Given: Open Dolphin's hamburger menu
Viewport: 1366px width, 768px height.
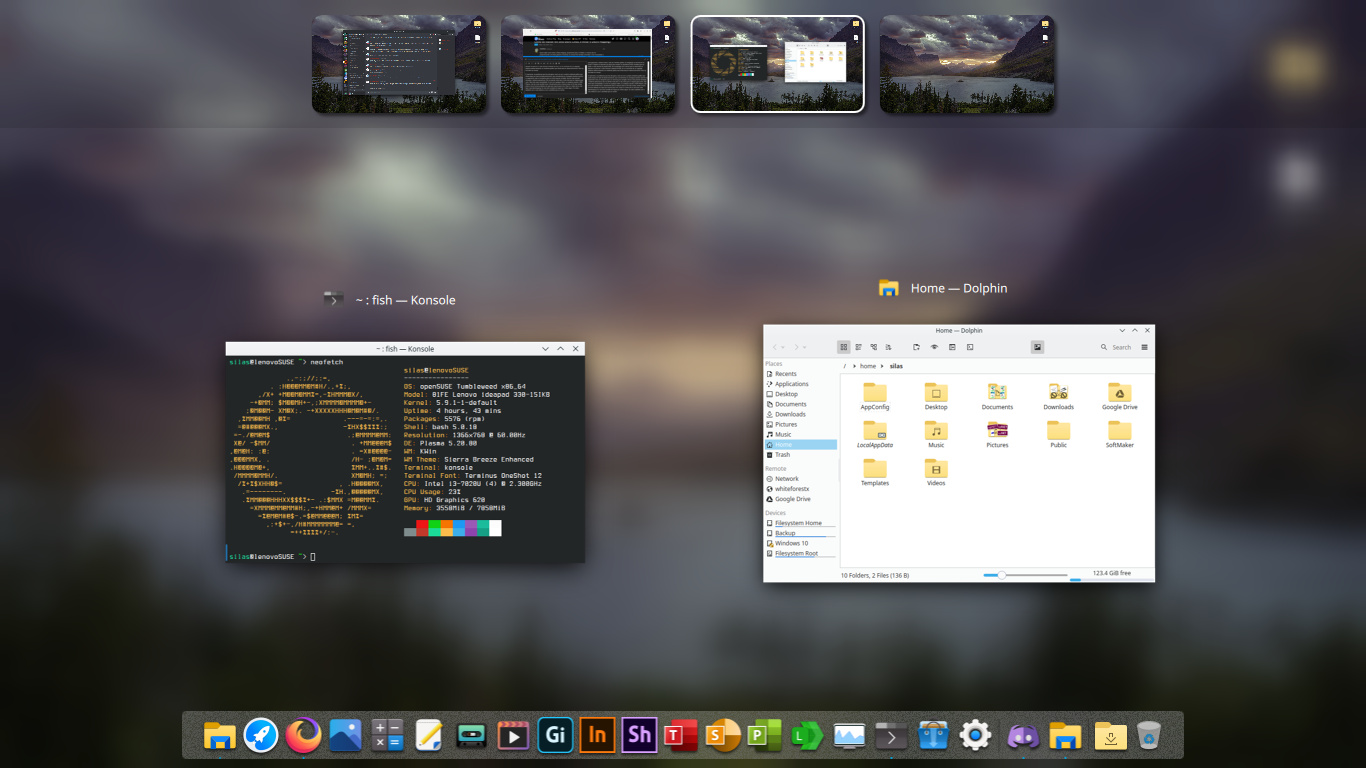Looking at the screenshot, I should (1144, 347).
